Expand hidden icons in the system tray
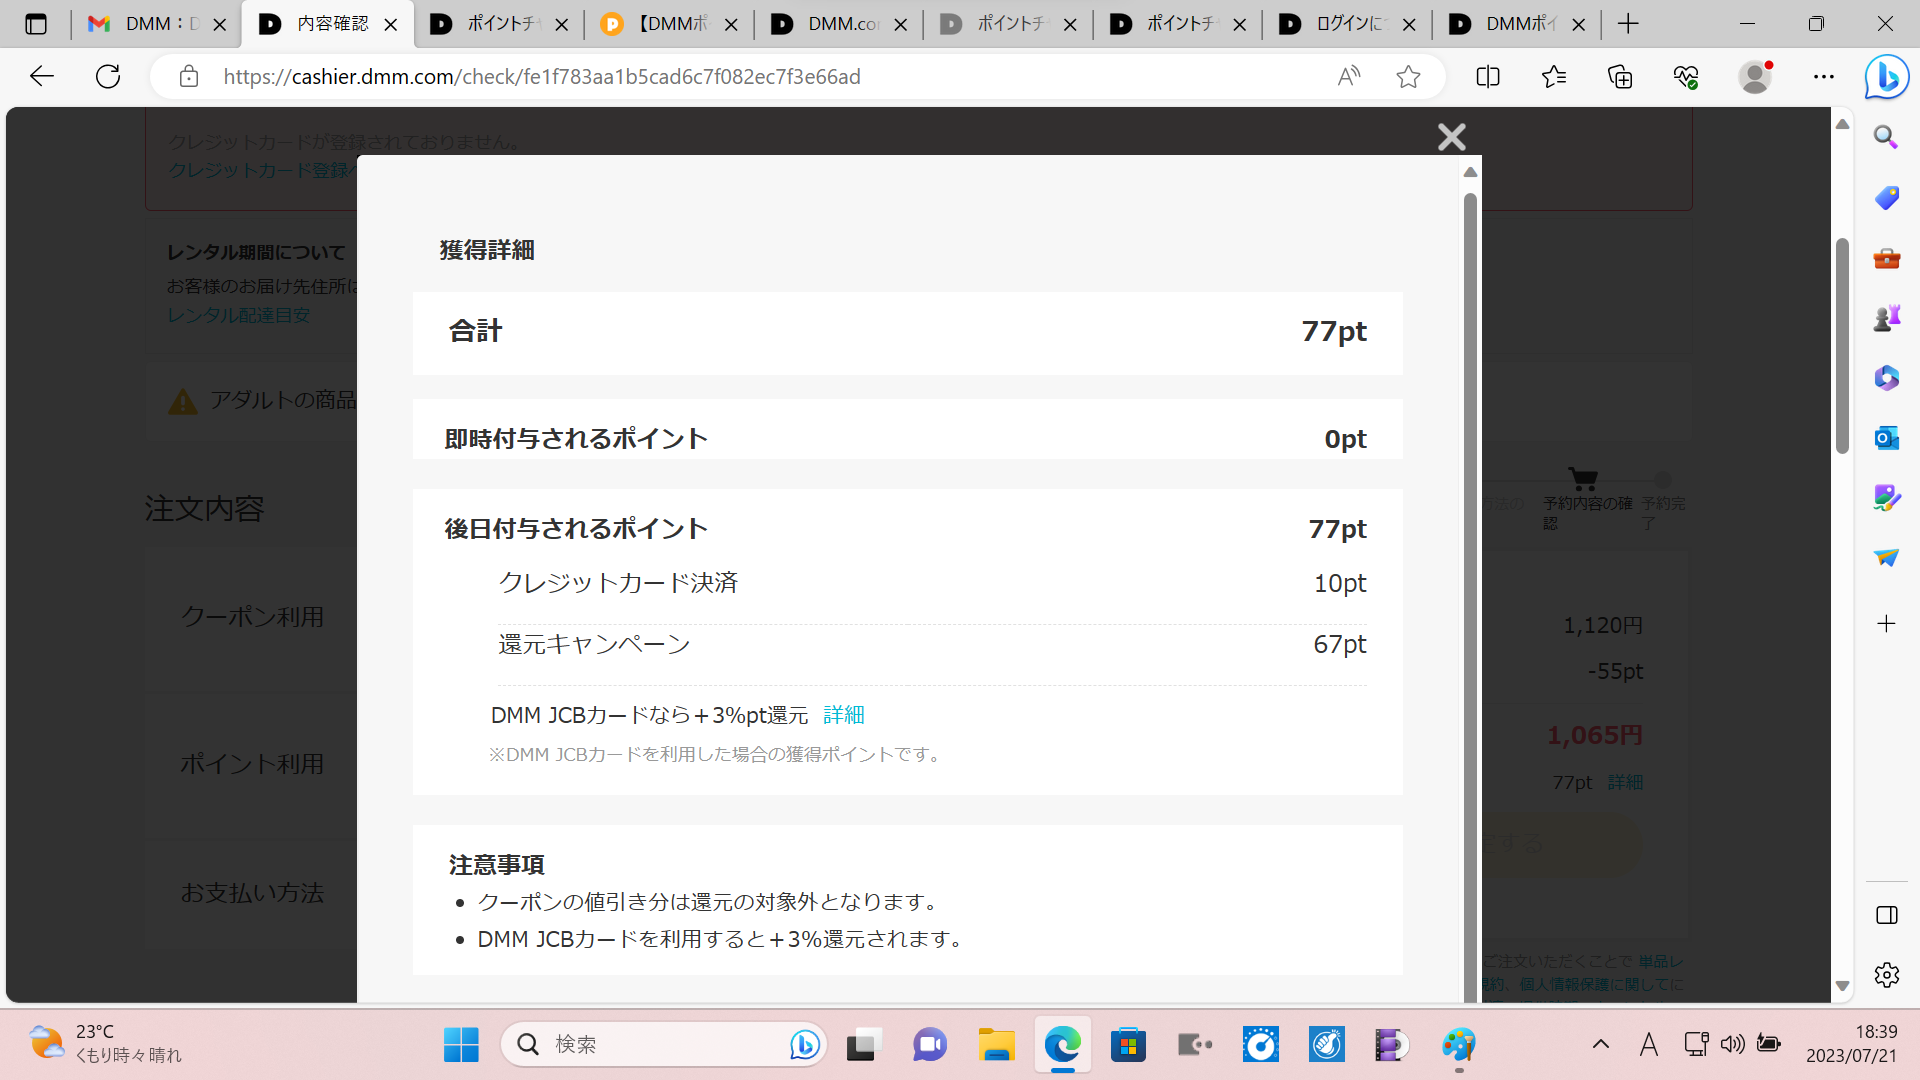 point(1600,1043)
